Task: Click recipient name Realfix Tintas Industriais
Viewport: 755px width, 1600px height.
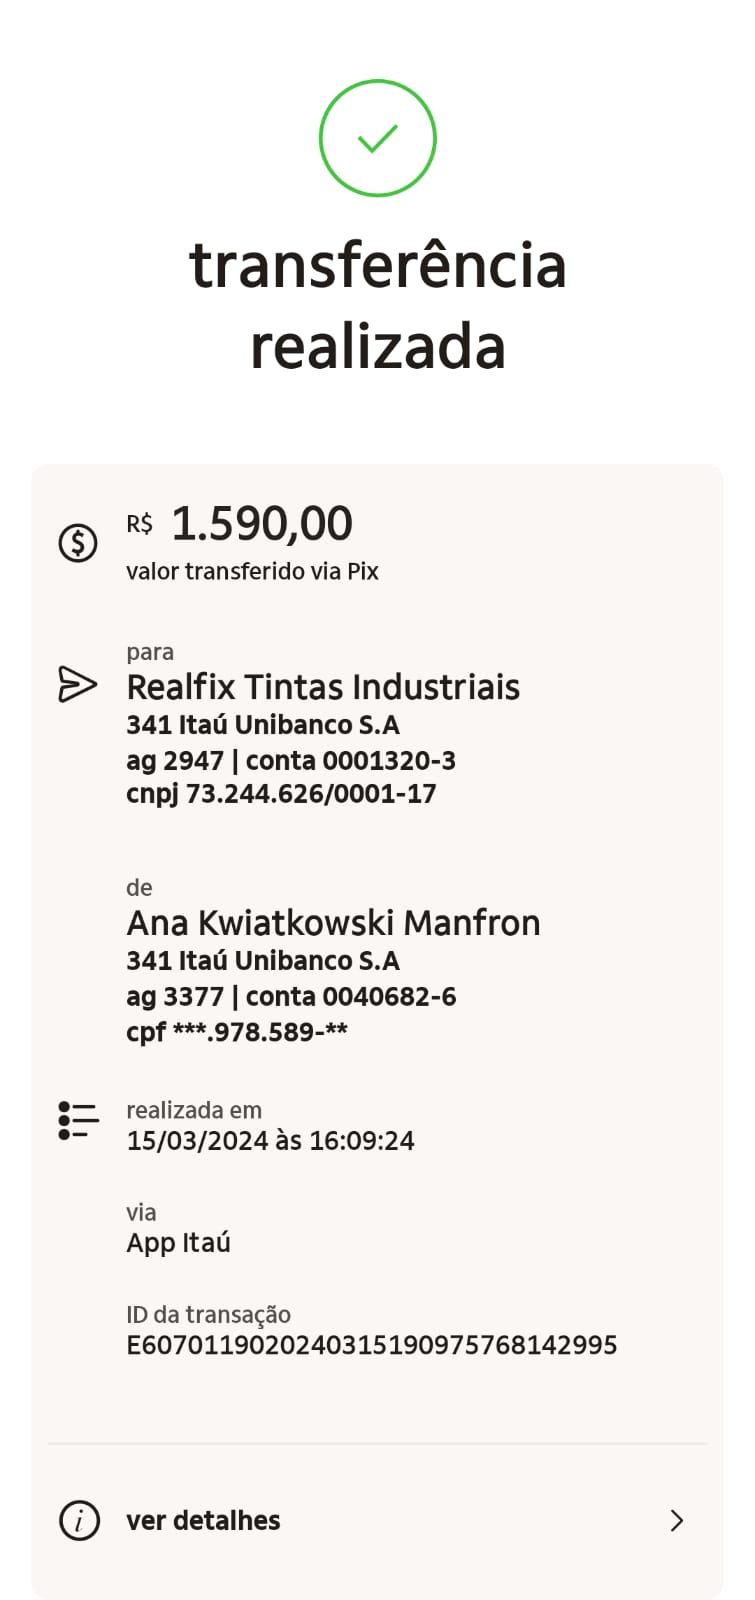Action: 323,687
